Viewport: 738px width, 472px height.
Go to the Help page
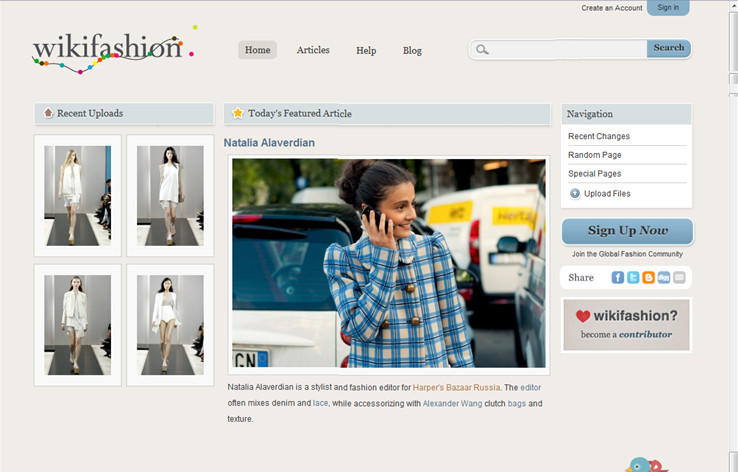pyautogui.click(x=366, y=50)
